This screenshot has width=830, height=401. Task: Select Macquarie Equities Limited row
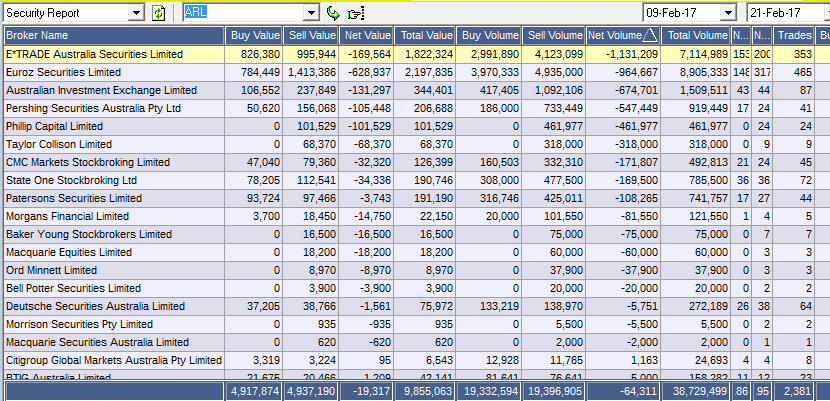(x=415, y=252)
